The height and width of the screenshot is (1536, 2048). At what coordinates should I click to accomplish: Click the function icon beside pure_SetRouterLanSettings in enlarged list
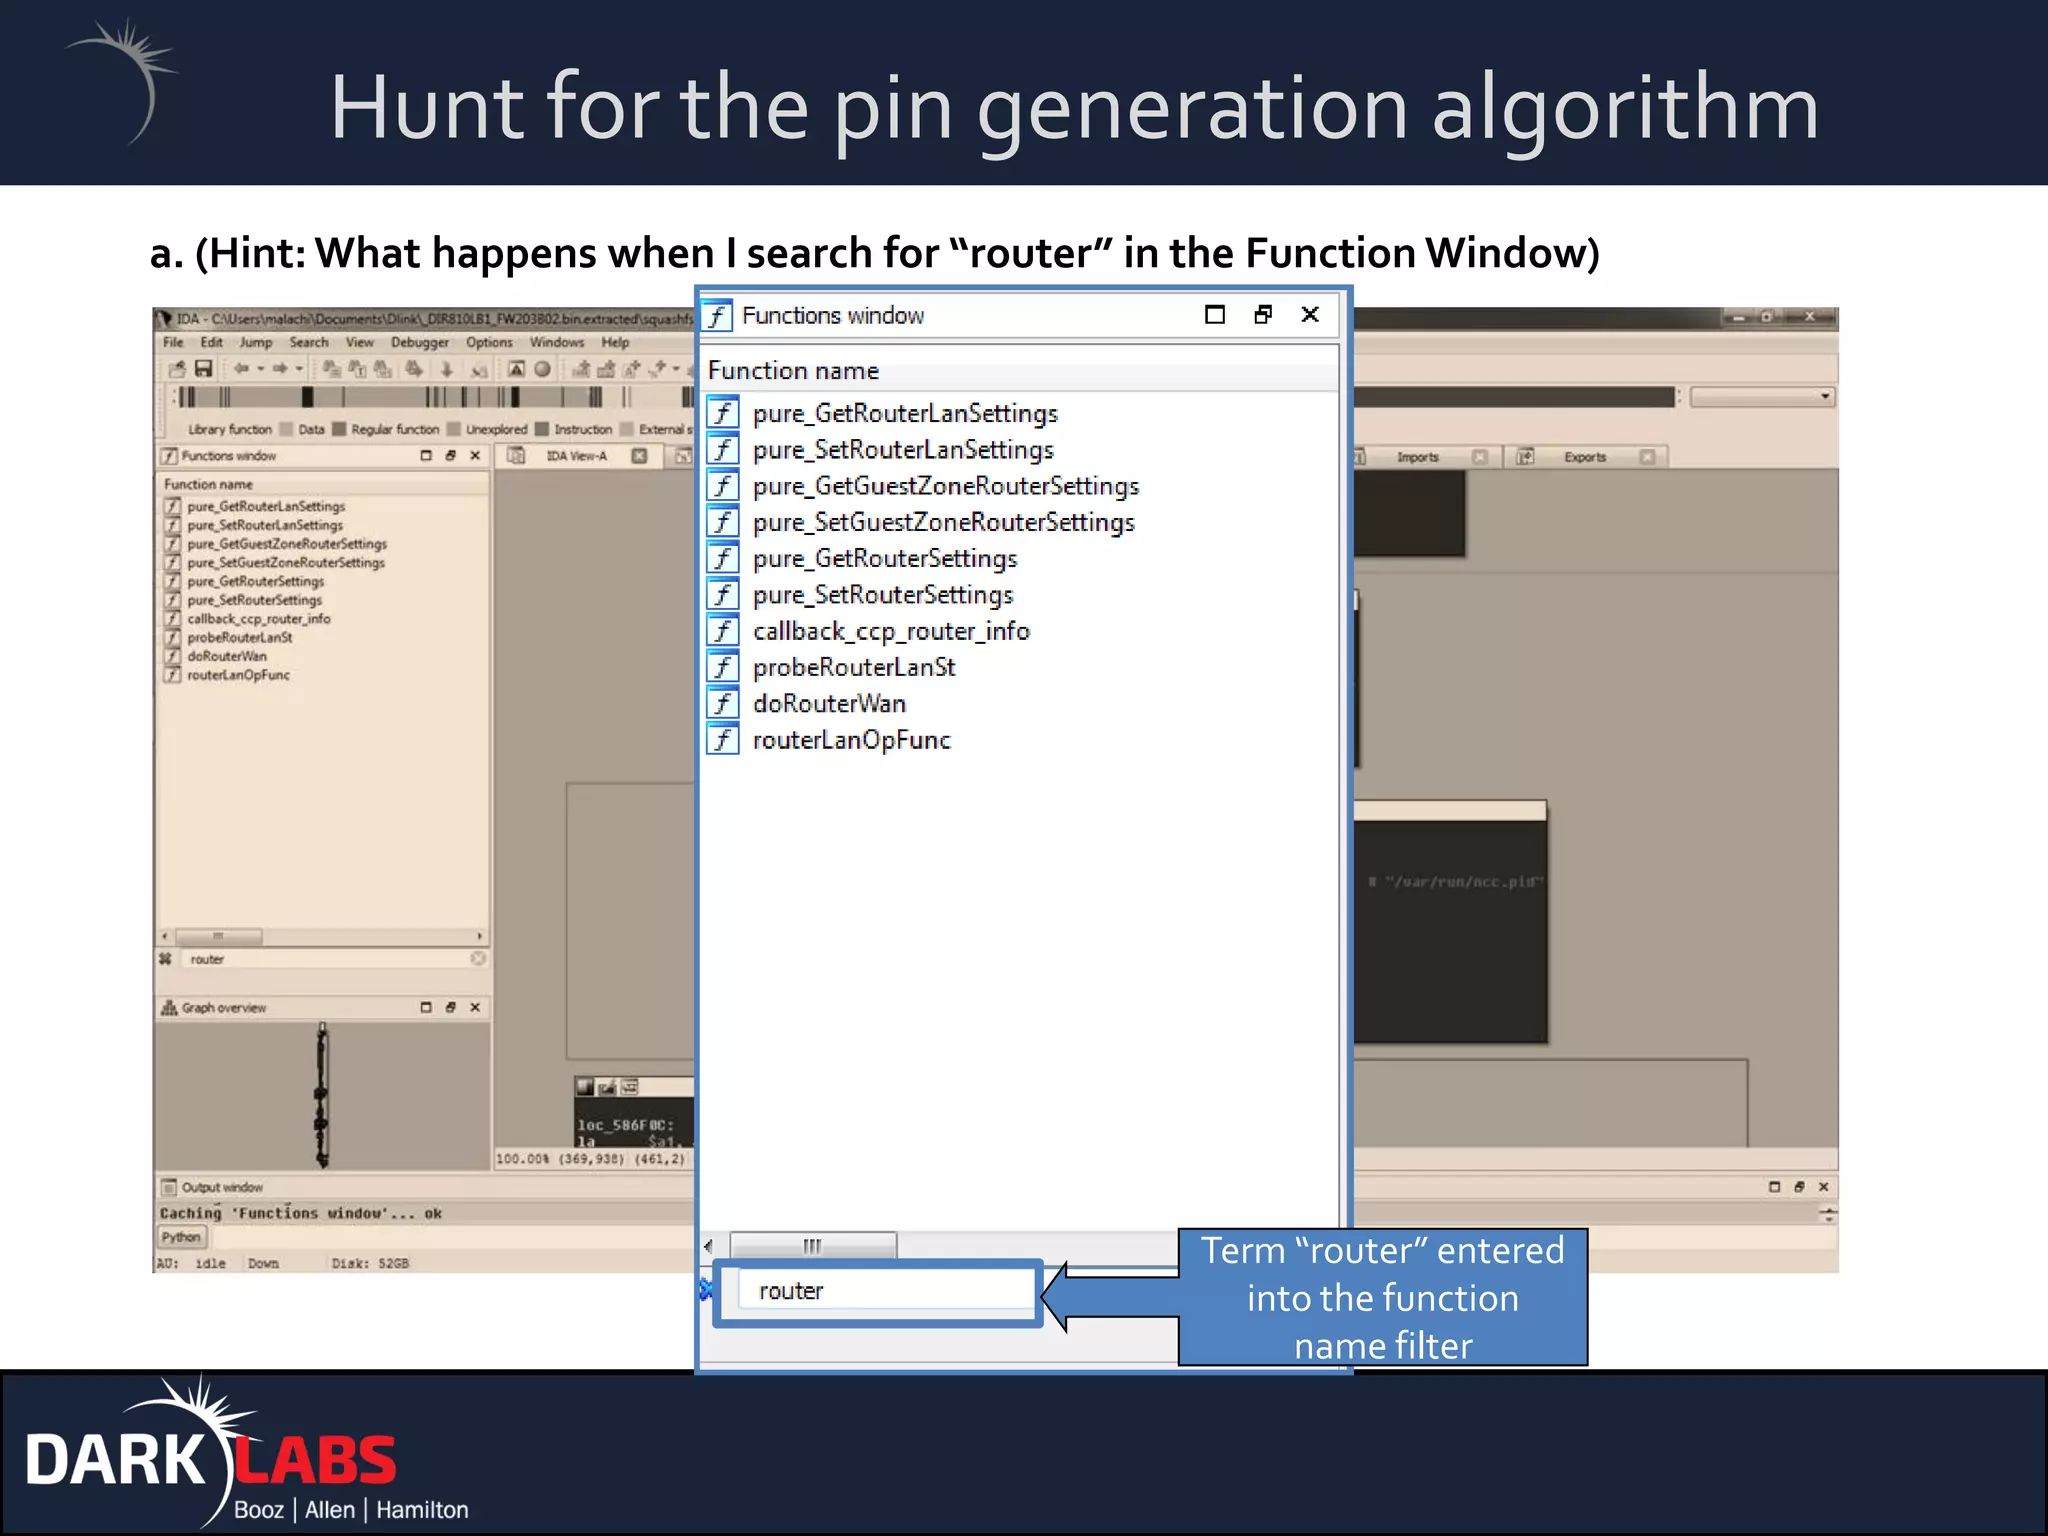coord(723,449)
